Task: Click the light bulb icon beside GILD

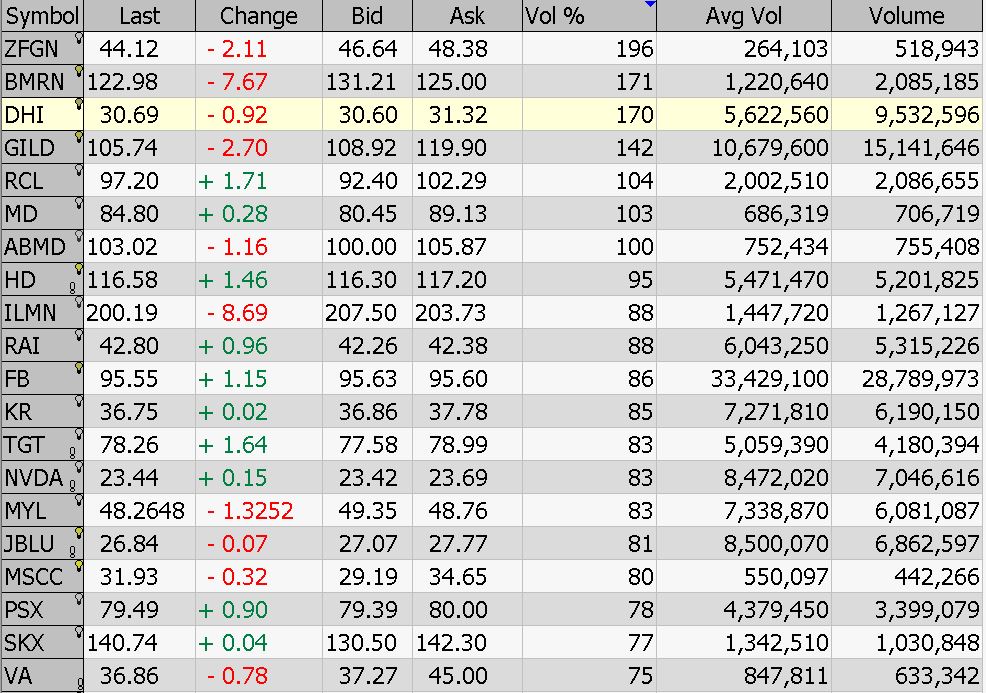Action: 79,137
